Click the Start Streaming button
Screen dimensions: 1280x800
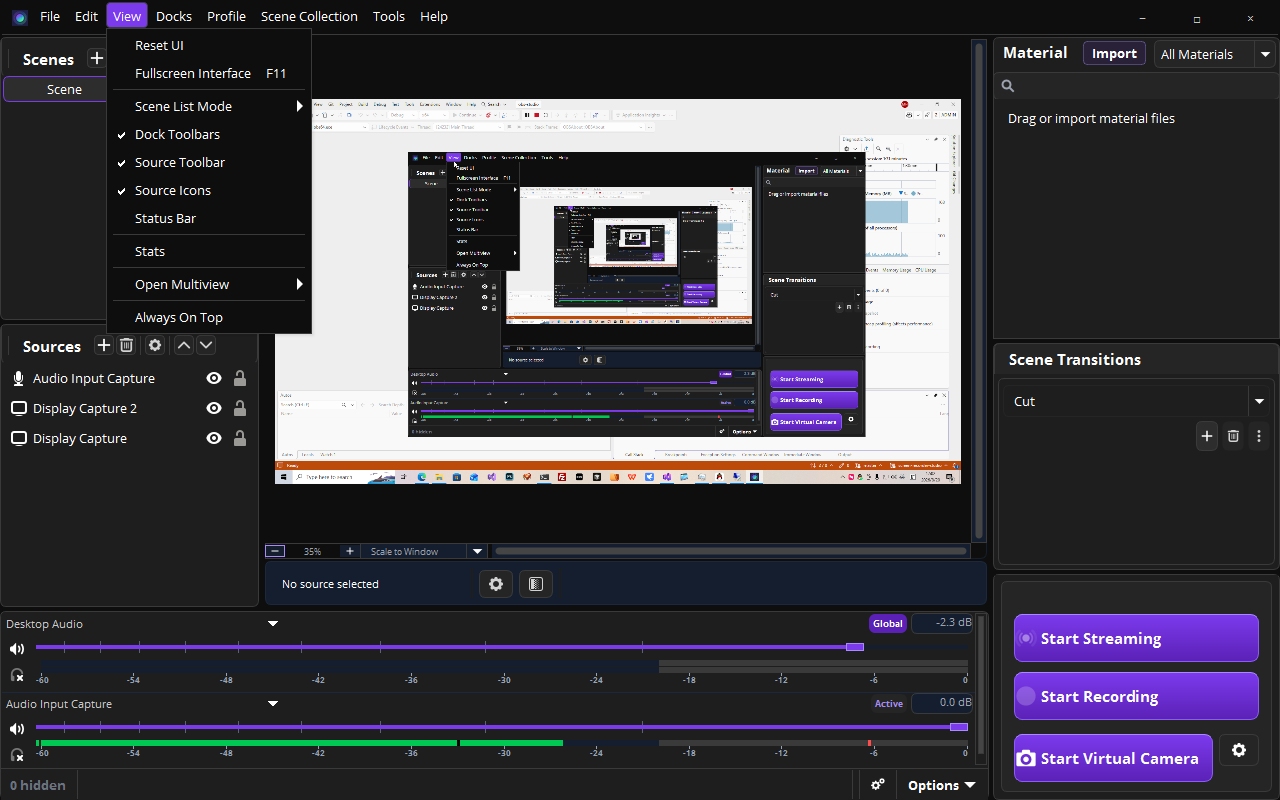(x=1136, y=638)
